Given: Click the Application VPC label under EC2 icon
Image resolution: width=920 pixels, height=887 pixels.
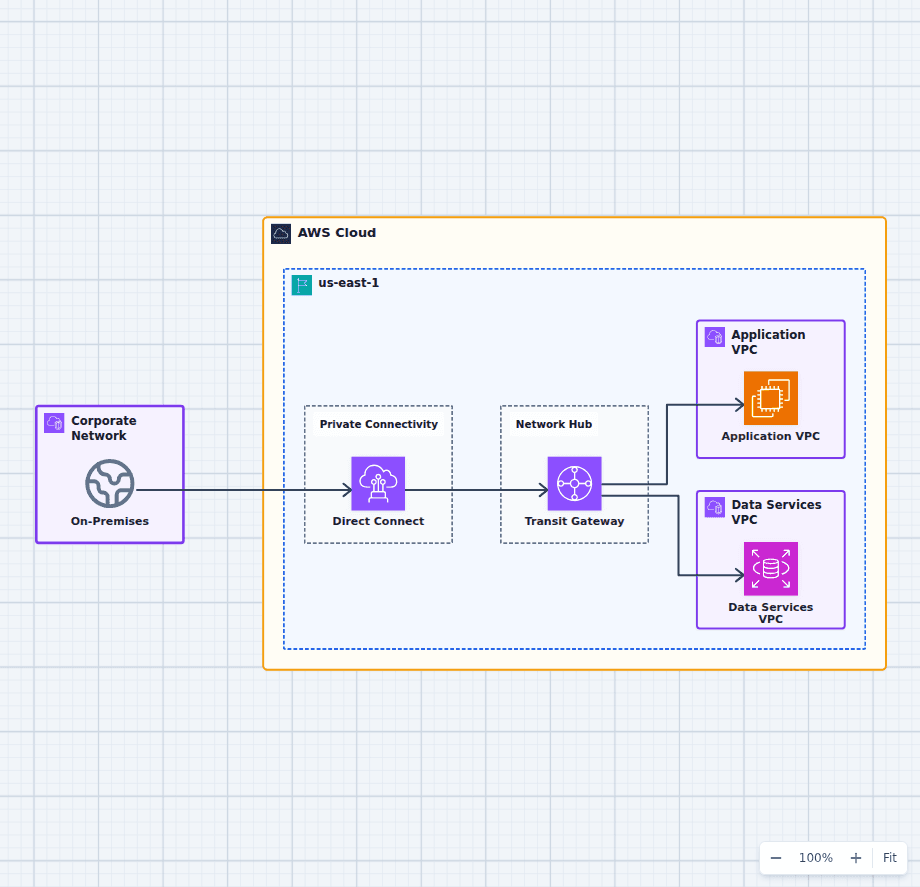Looking at the screenshot, I should pos(770,436).
